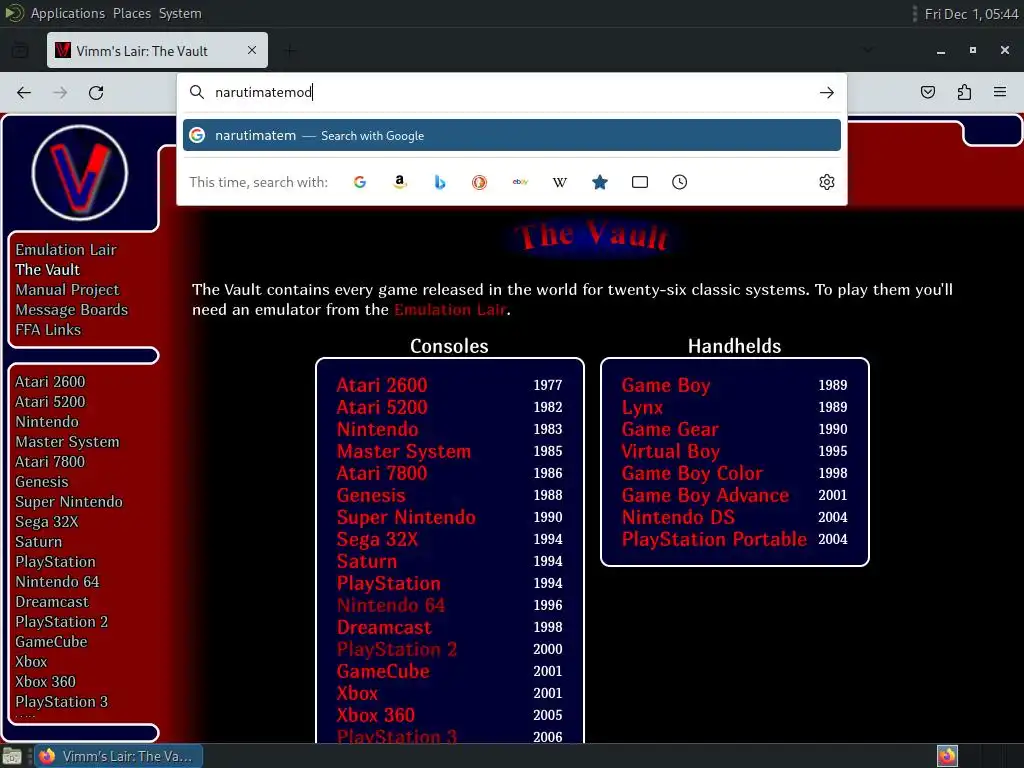The image size is (1024, 768).
Task: Open the Places menu
Action: coord(132,13)
